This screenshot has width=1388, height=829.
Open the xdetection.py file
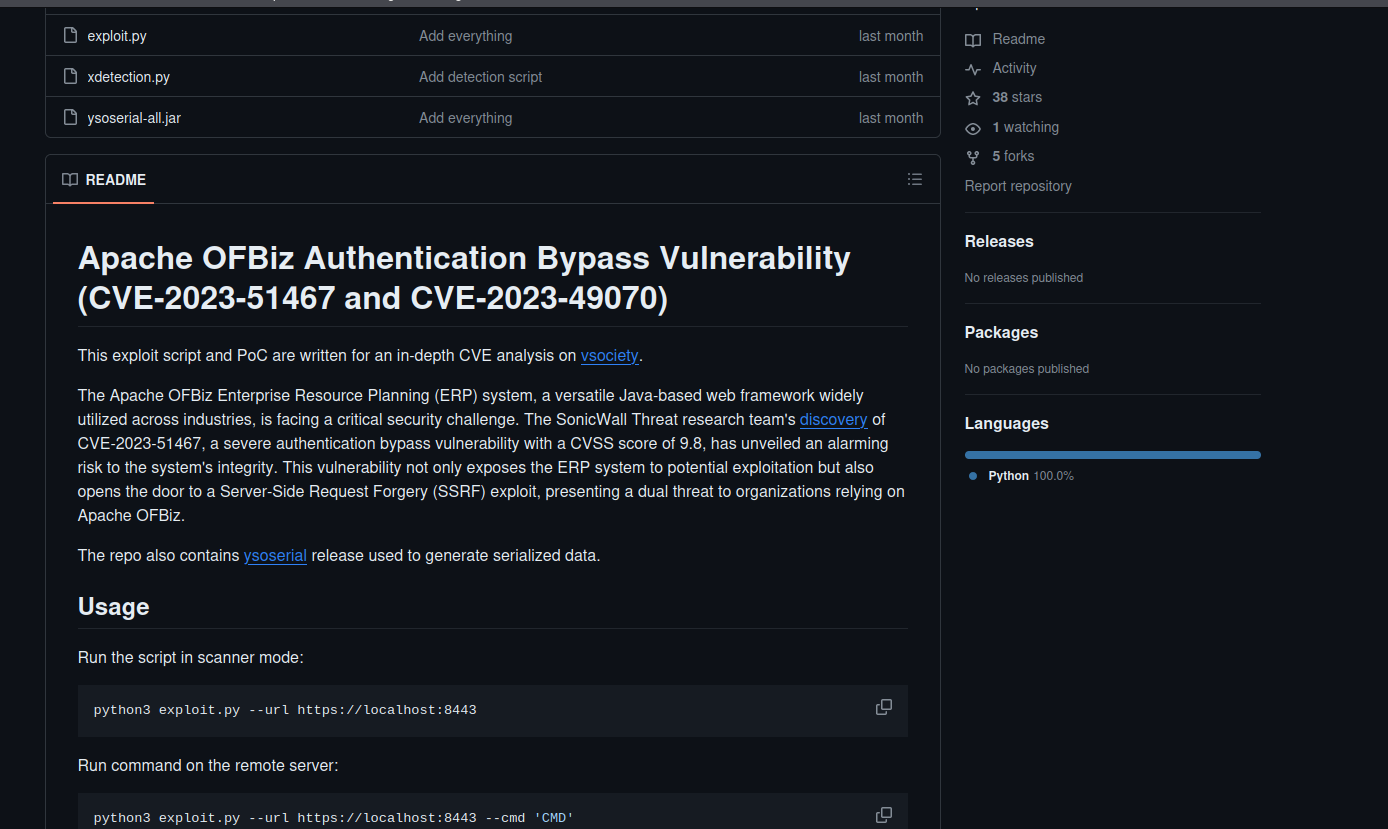tap(128, 77)
